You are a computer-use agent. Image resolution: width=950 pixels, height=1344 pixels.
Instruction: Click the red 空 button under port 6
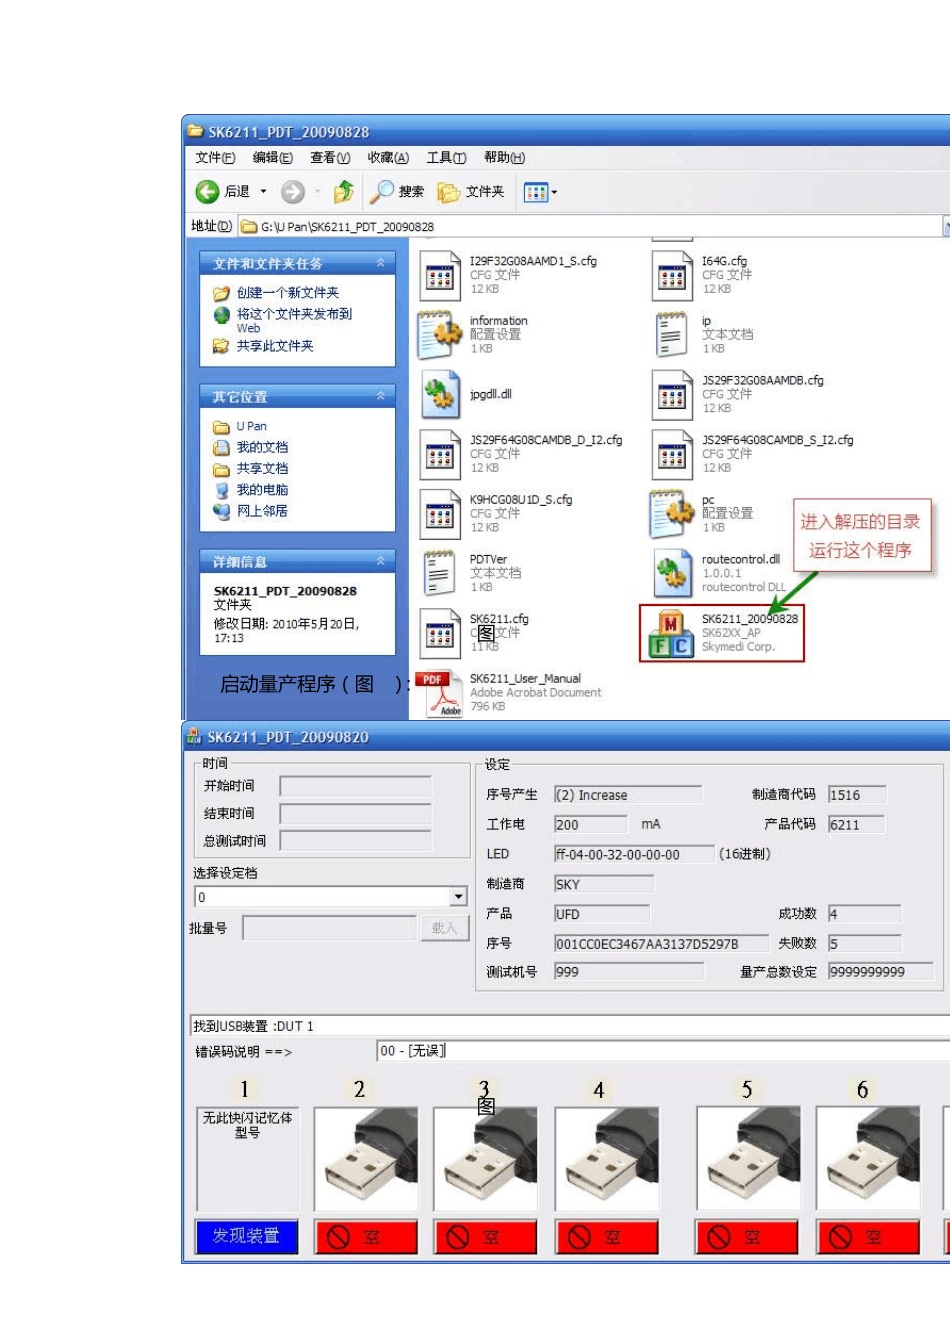(x=868, y=1237)
